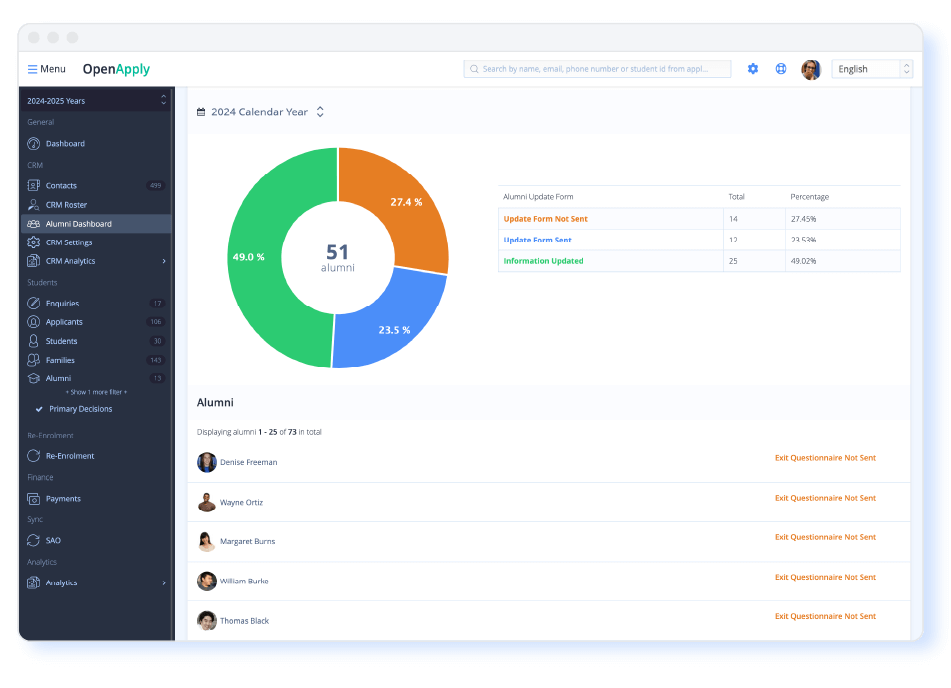Click the Contacts card icon
The image size is (951, 688).
tap(34, 186)
